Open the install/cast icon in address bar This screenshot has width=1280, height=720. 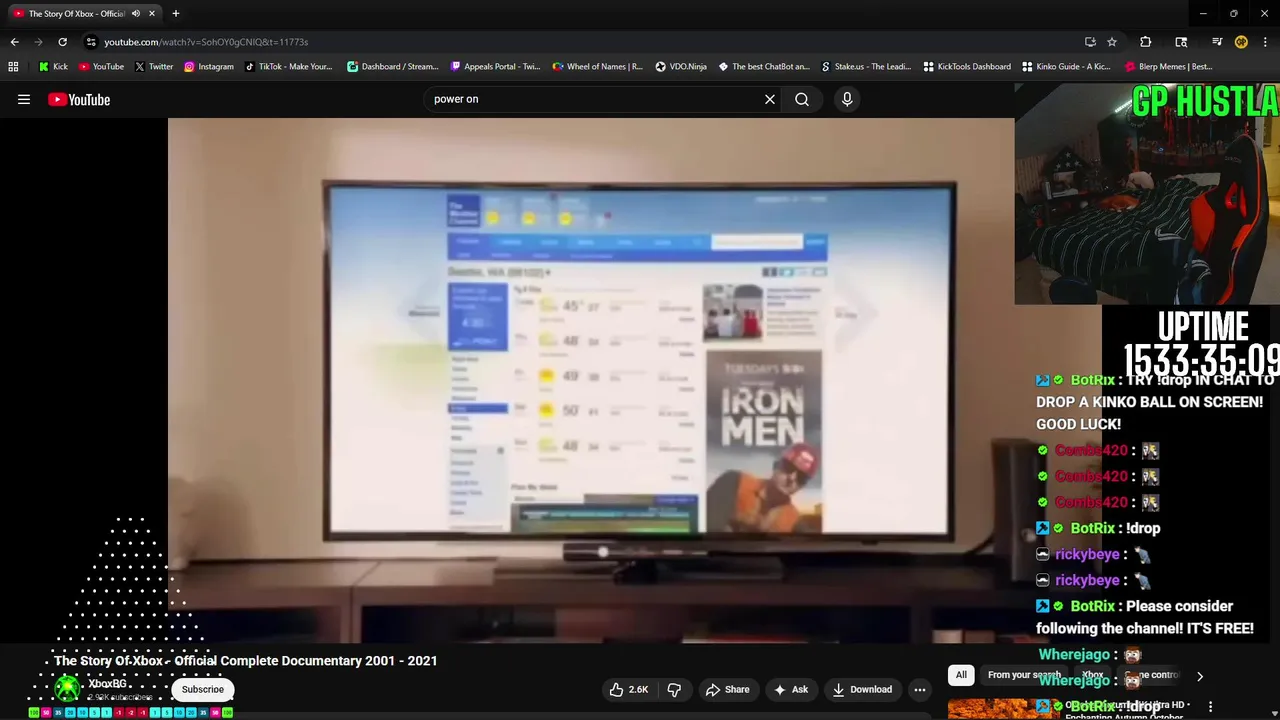pyautogui.click(x=1090, y=42)
